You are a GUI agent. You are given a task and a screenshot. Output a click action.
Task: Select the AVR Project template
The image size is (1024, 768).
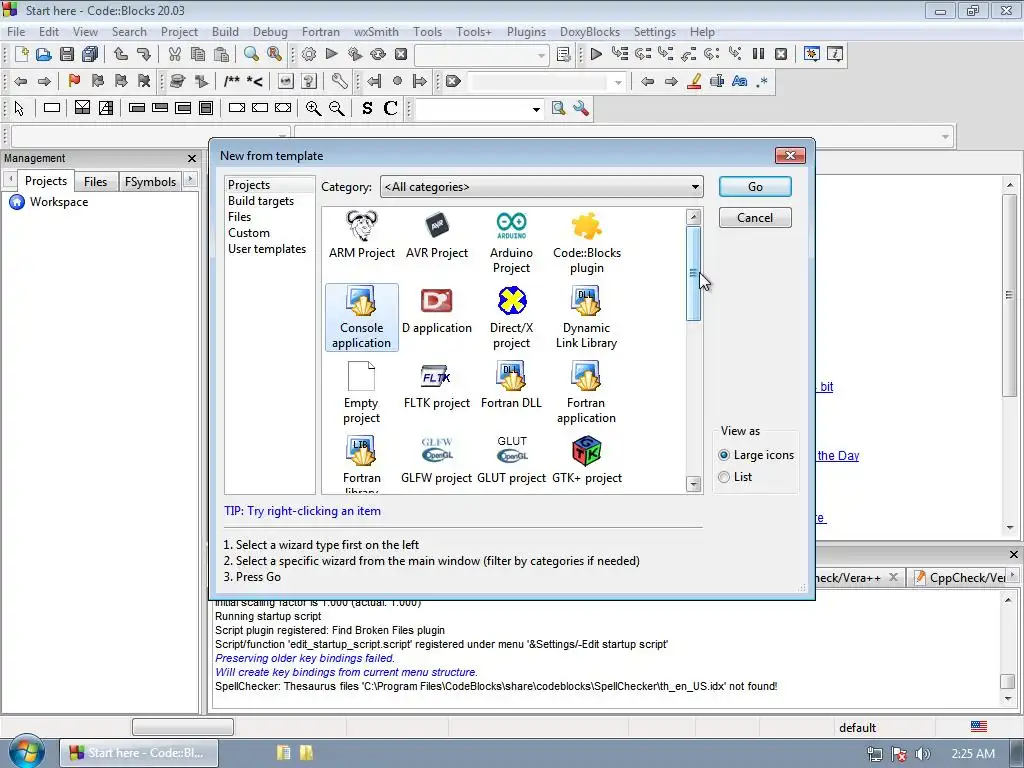tap(436, 235)
